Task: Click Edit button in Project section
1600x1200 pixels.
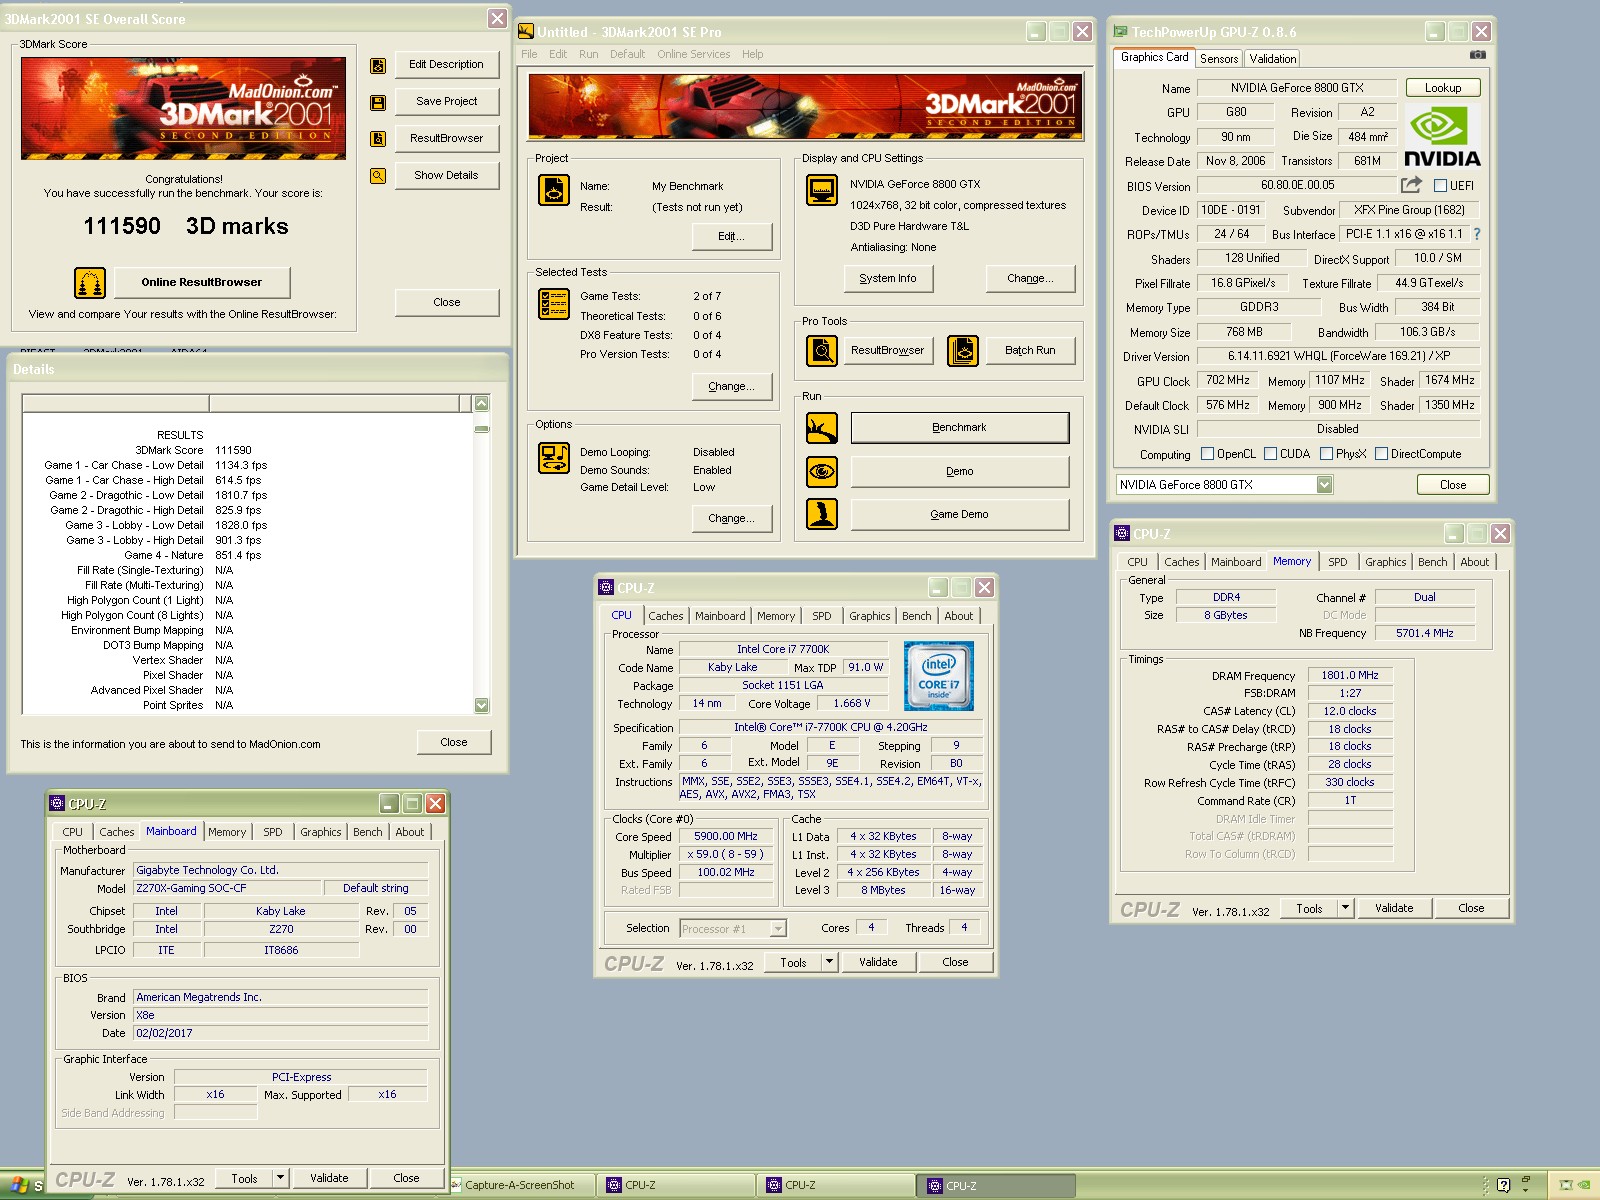Action: (x=731, y=237)
